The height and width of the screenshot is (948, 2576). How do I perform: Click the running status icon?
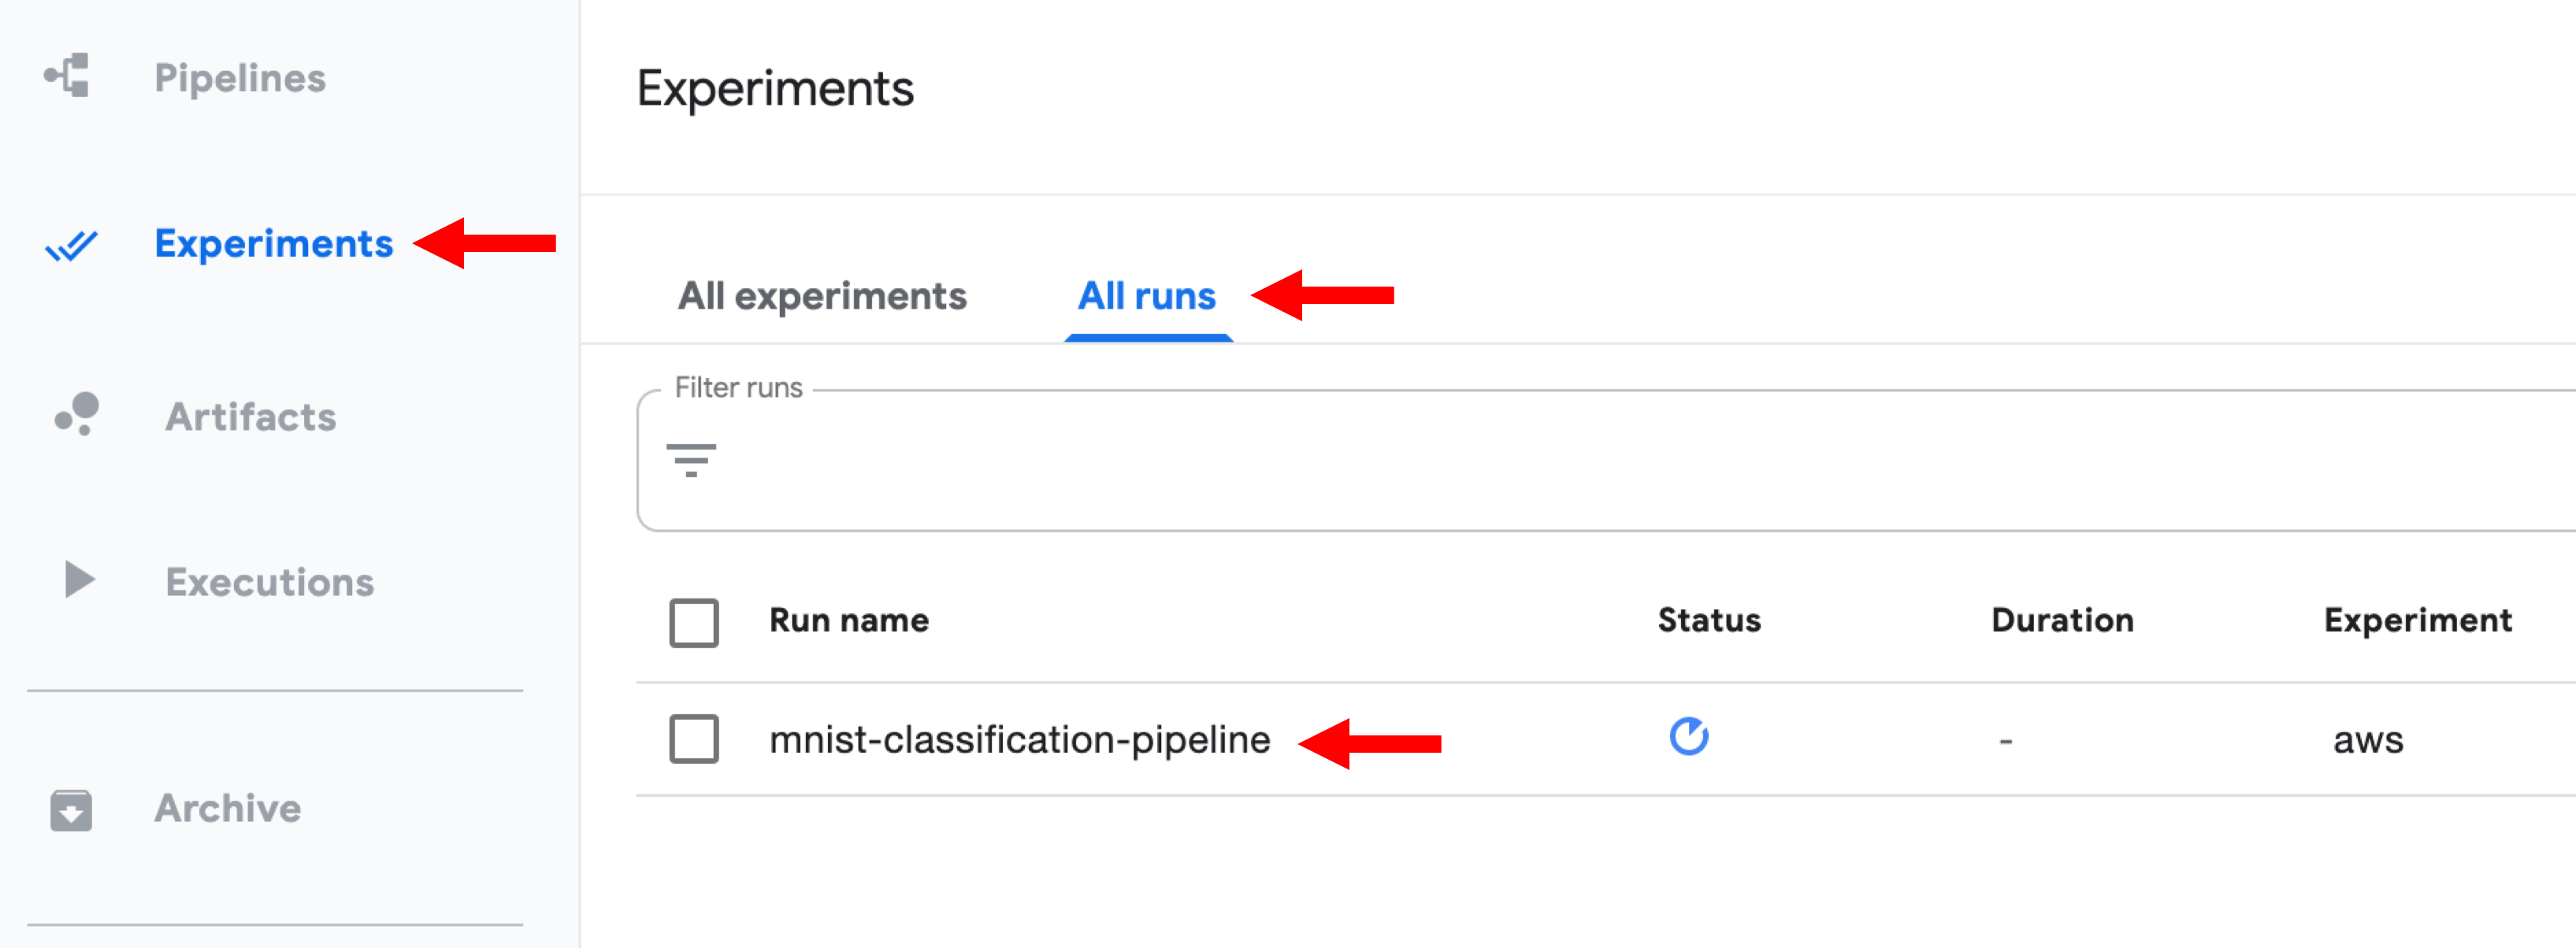(x=1688, y=737)
